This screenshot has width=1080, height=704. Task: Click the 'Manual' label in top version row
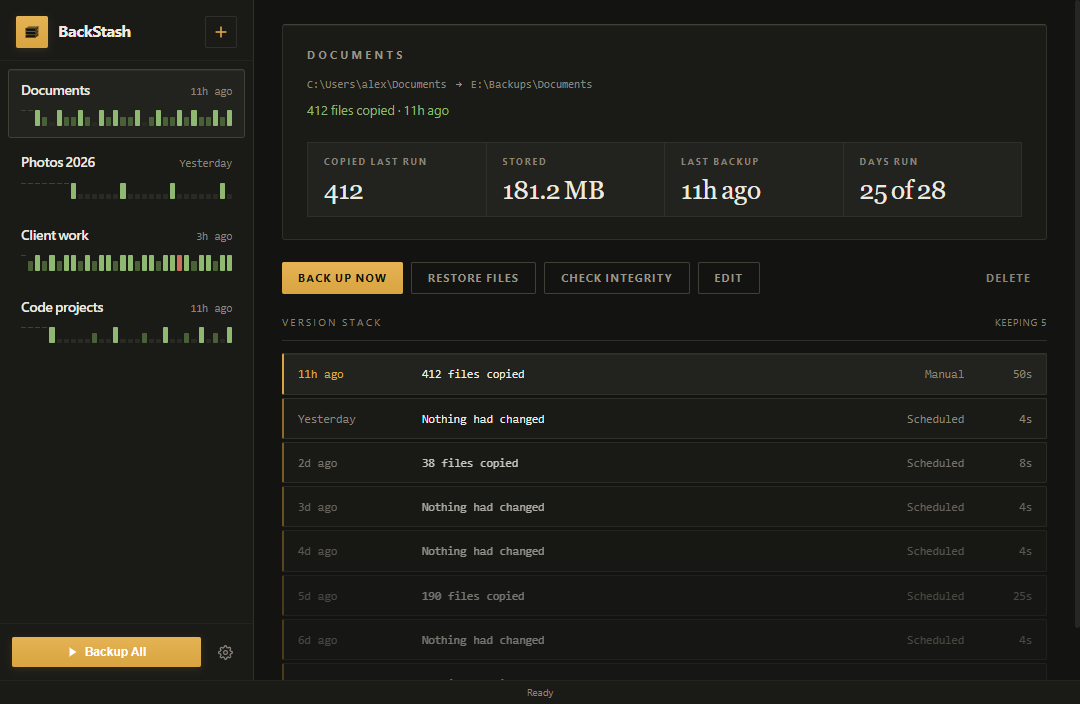tap(944, 374)
